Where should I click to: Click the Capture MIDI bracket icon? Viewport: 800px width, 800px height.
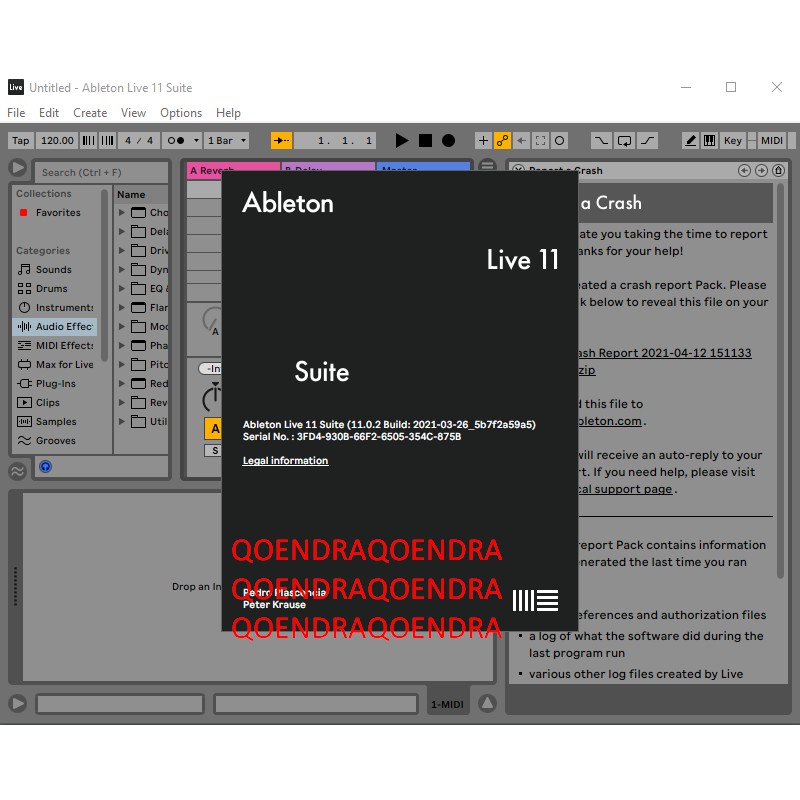tap(540, 140)
